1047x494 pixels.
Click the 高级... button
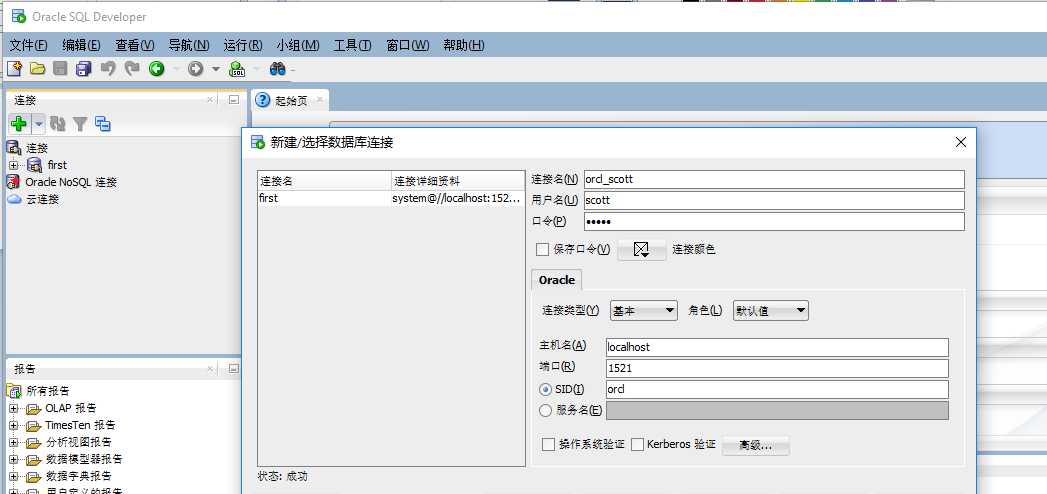(756, 445)
